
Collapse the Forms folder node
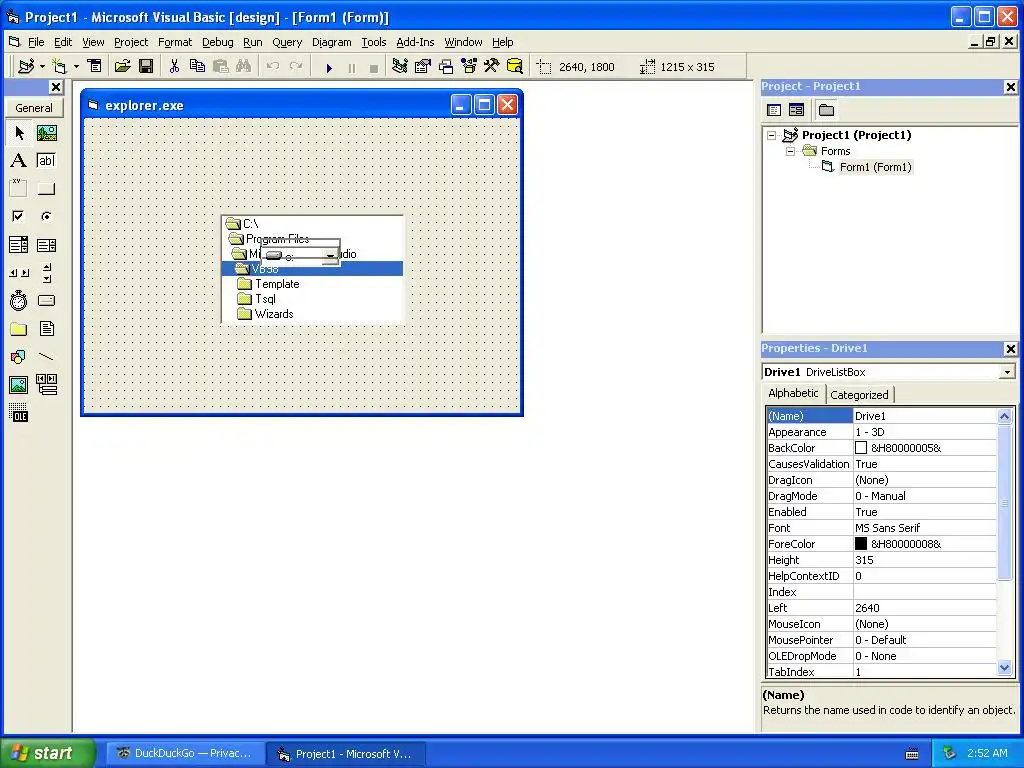[790, 151]
